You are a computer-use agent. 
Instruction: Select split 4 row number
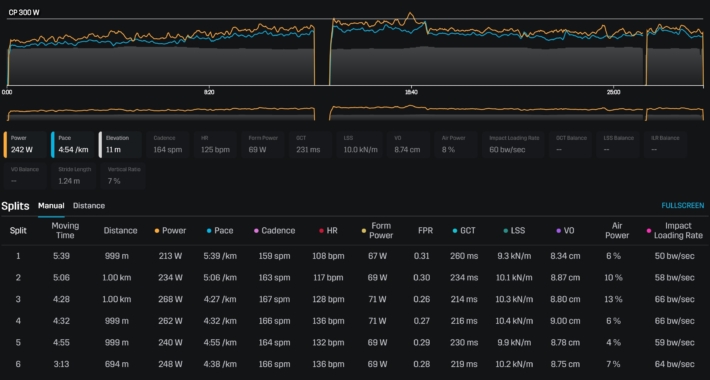(x=18, y=321)
